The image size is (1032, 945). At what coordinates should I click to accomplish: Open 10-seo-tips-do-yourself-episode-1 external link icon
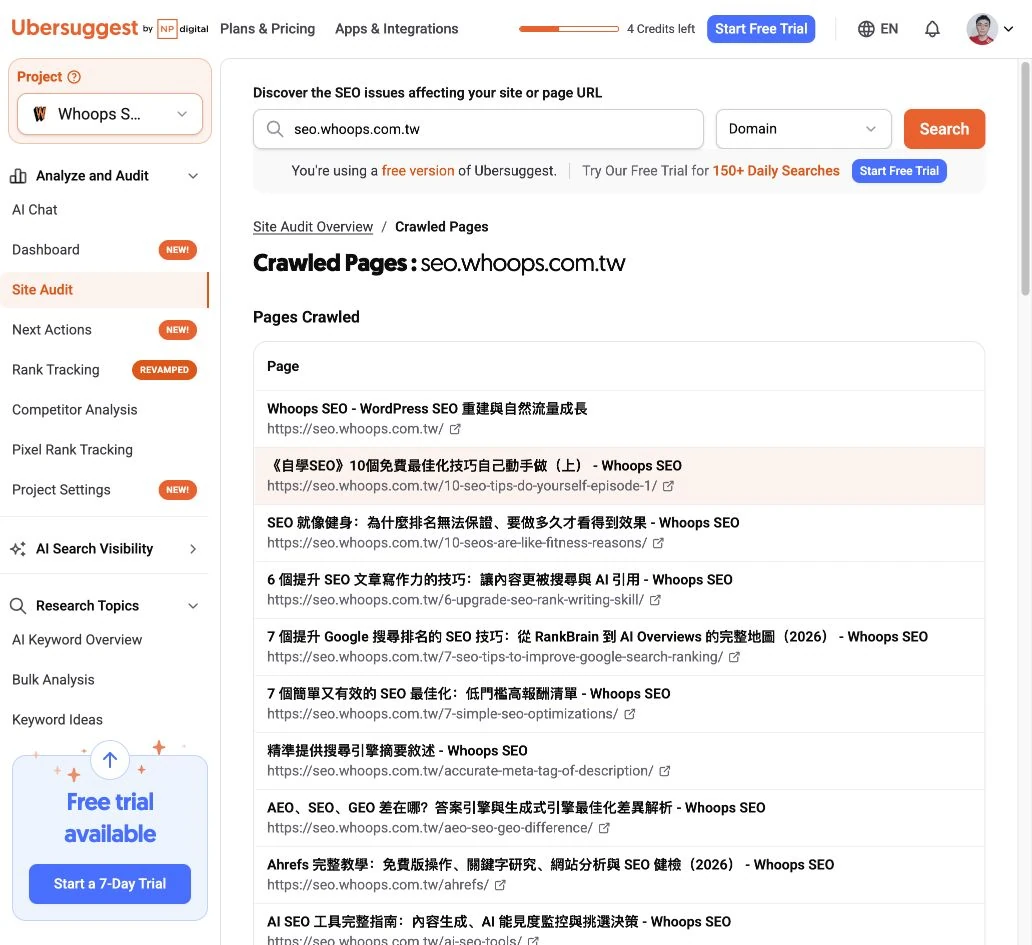[668, 486]
